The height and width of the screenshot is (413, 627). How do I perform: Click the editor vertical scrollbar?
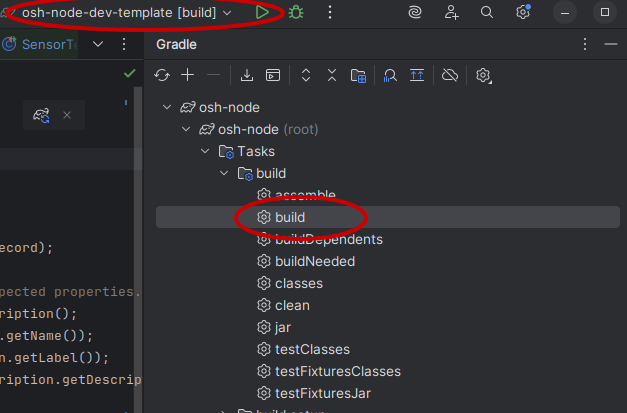click(138, 248)
